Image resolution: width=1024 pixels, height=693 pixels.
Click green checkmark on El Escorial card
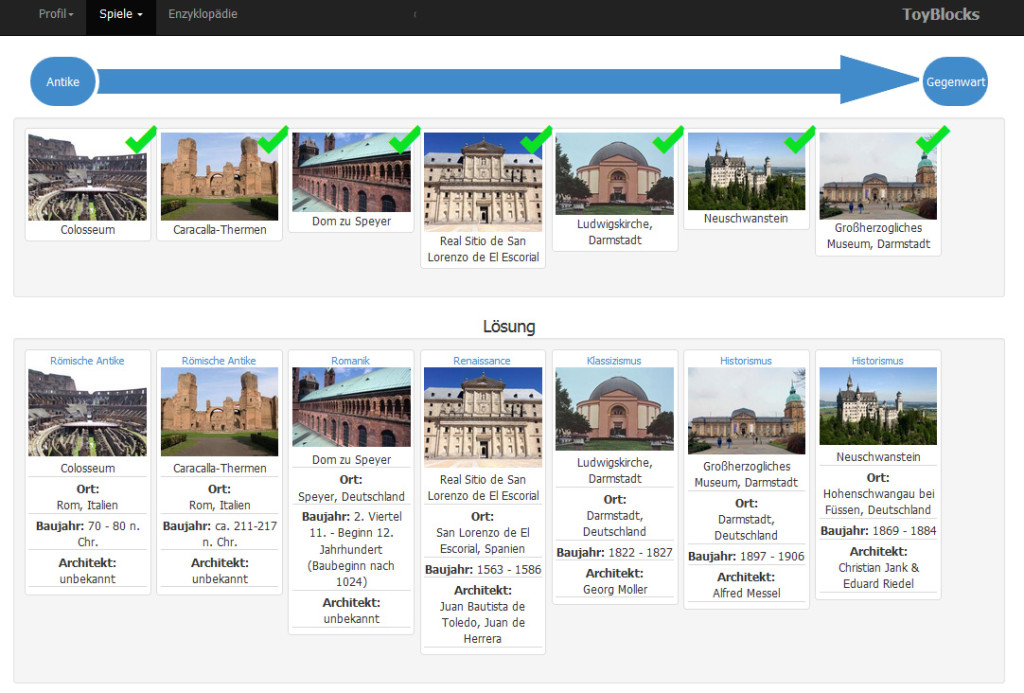pos(537,139)
